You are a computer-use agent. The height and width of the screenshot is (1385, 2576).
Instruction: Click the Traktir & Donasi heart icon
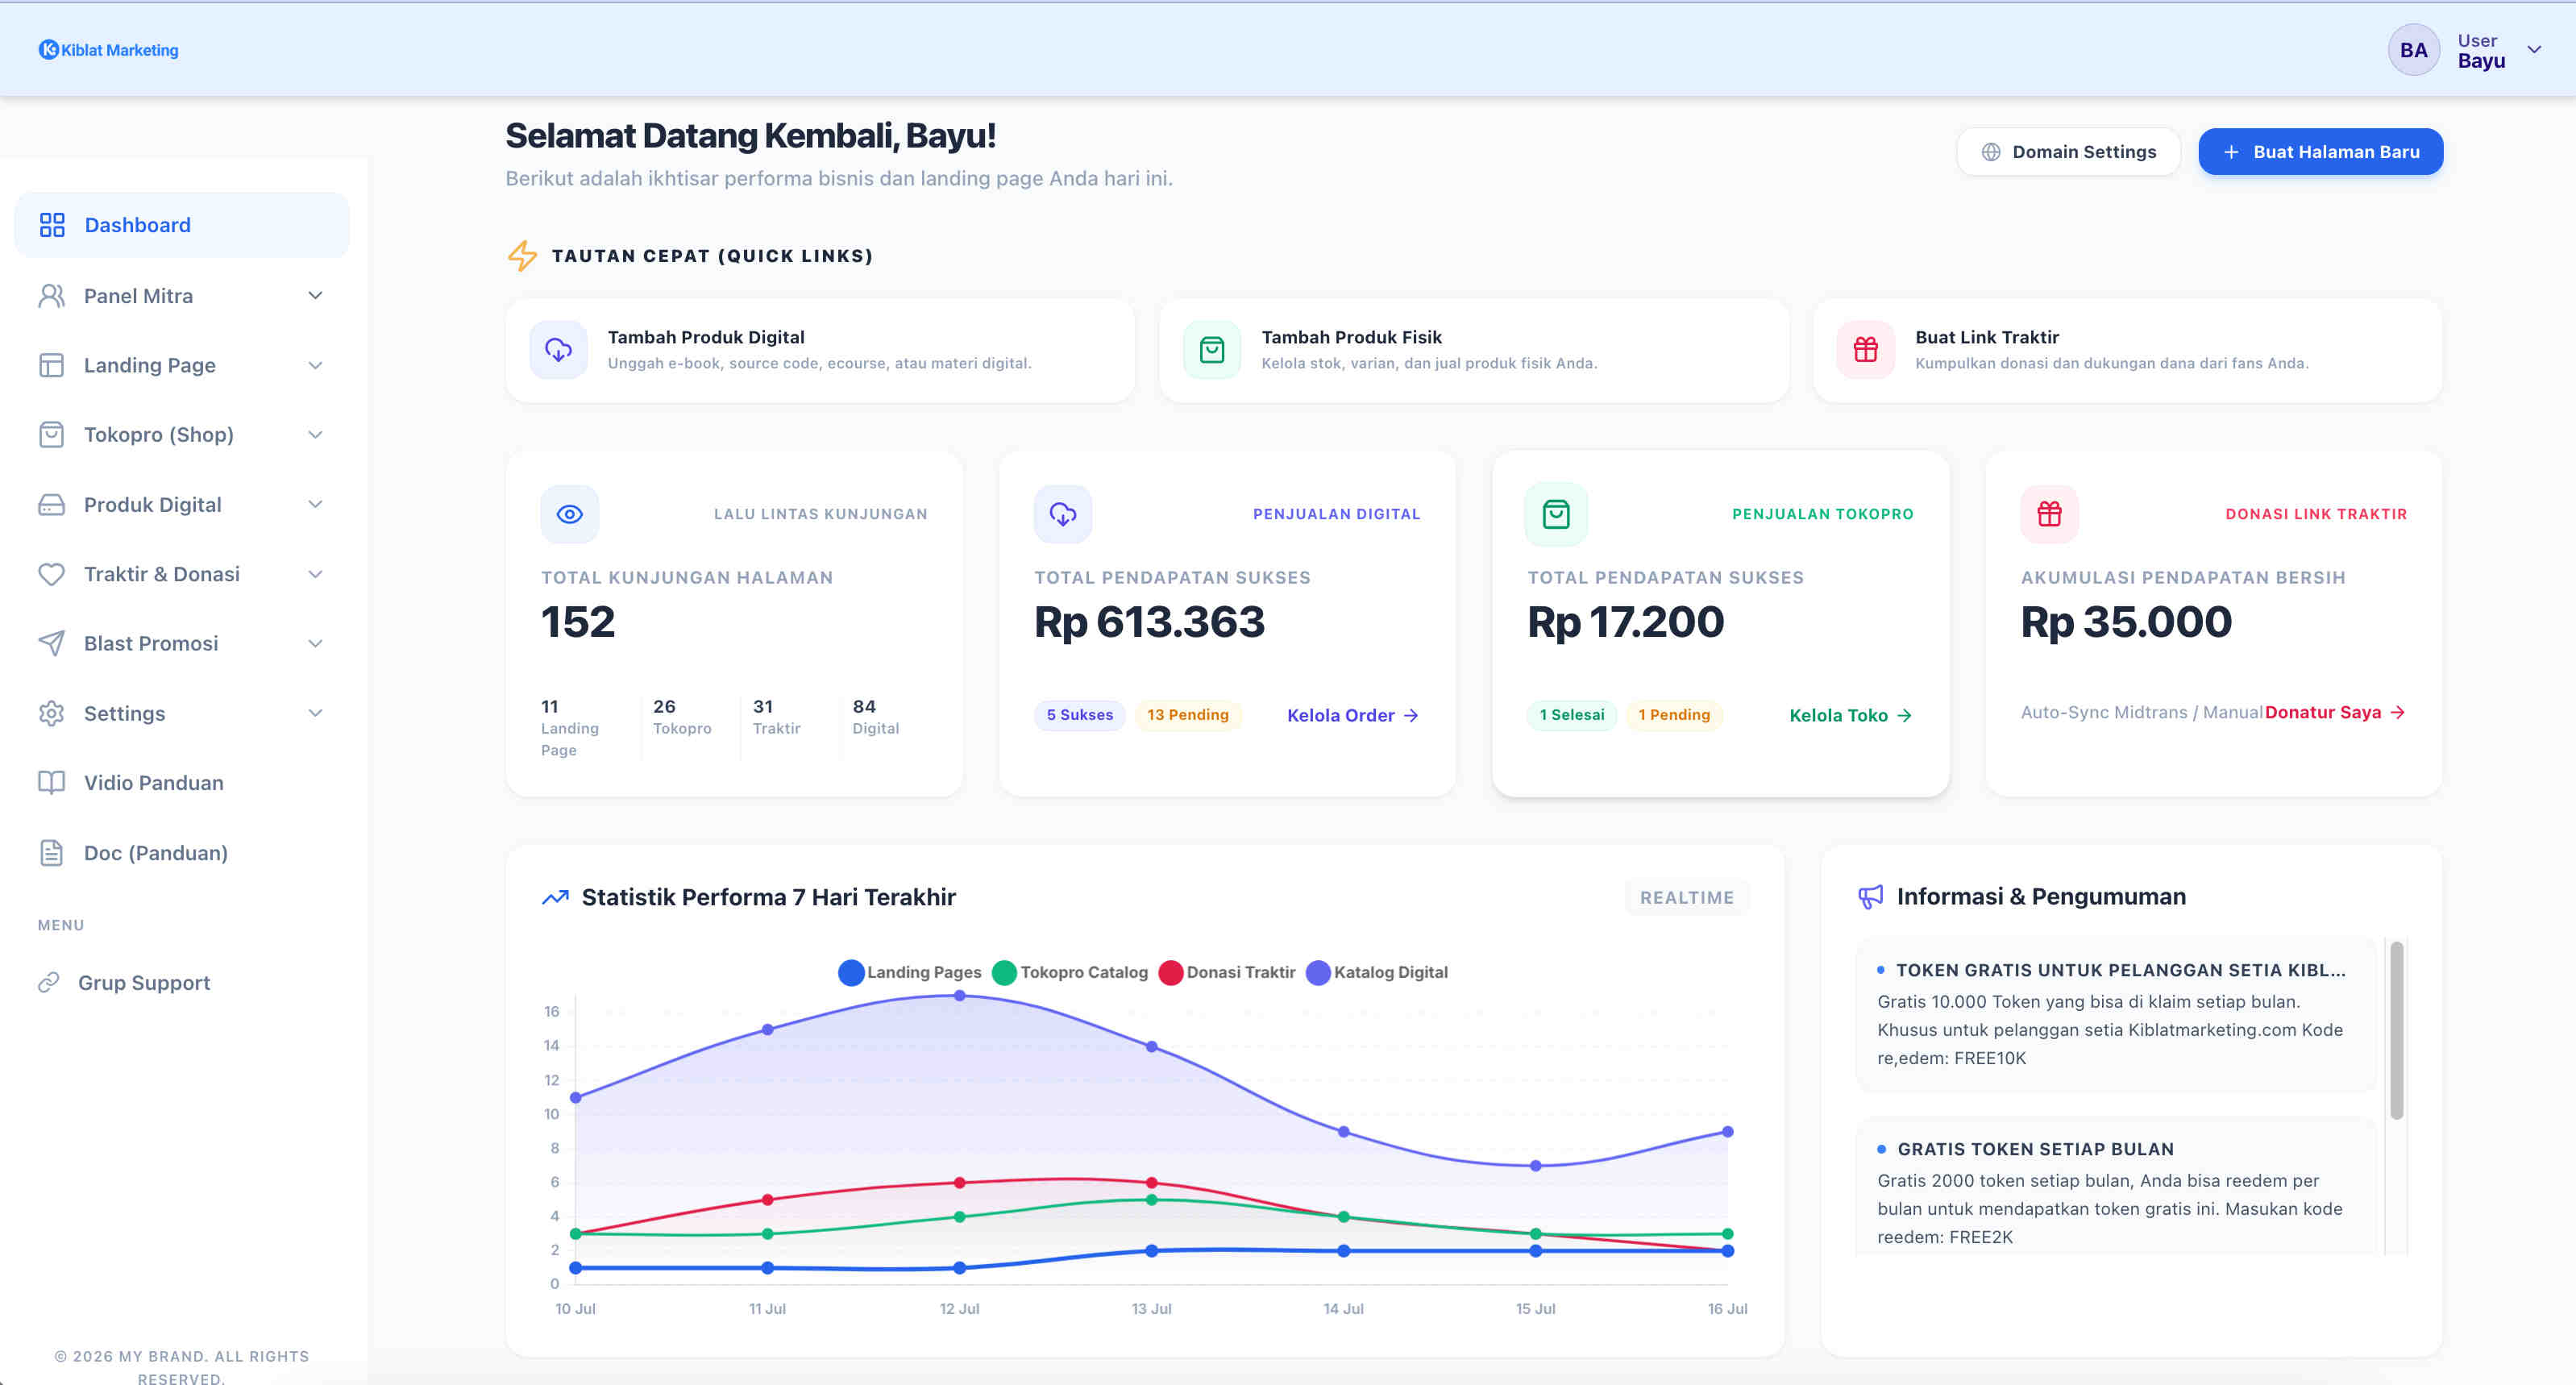pyautogui.click(x=51, y=574)
